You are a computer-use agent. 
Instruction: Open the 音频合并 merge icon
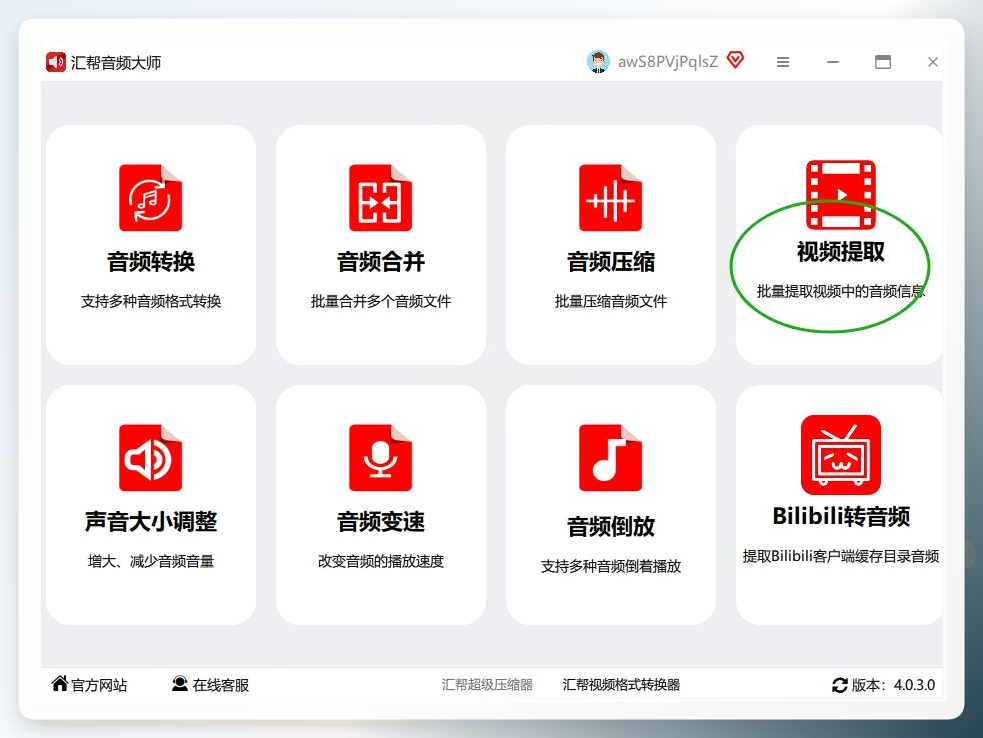click(x=381, y=198)
